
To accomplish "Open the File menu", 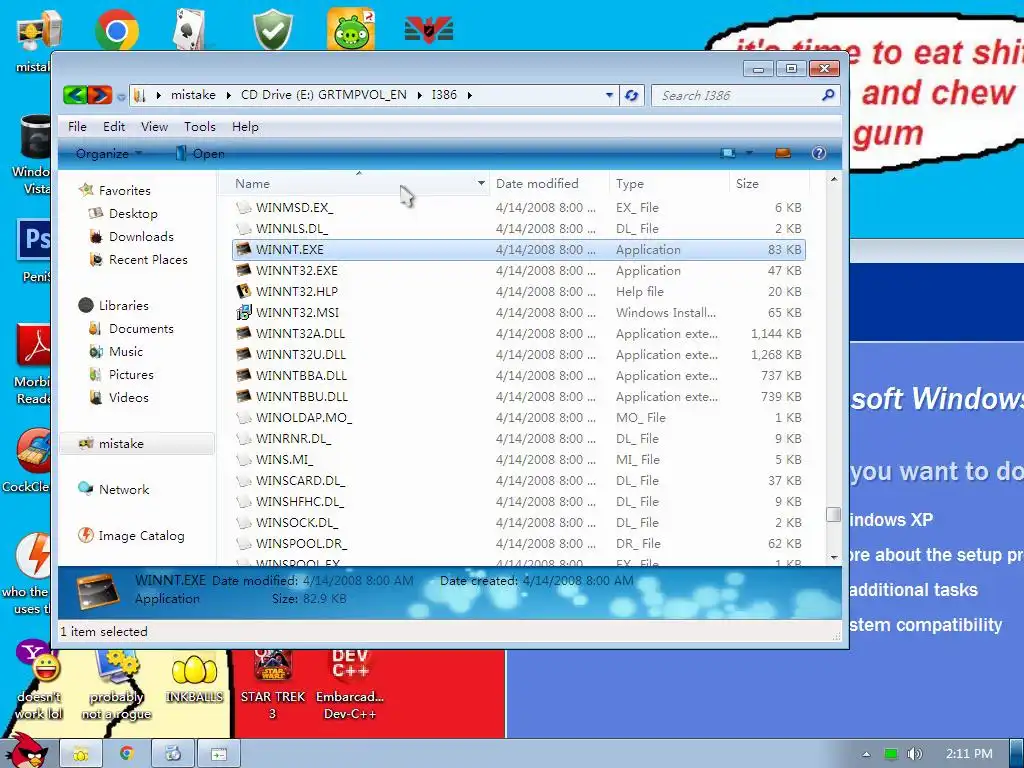I will point(77,127).
